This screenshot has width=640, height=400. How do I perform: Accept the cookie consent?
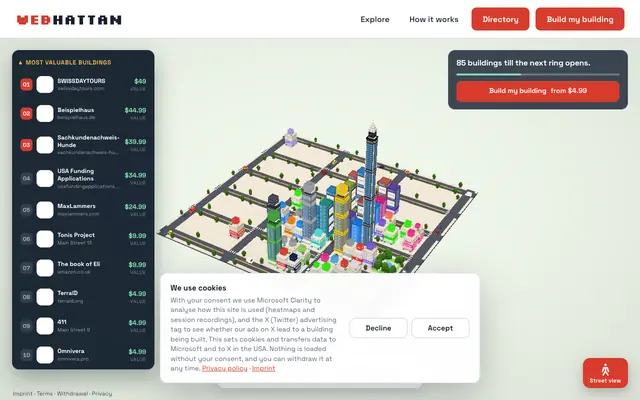(440, 328)
